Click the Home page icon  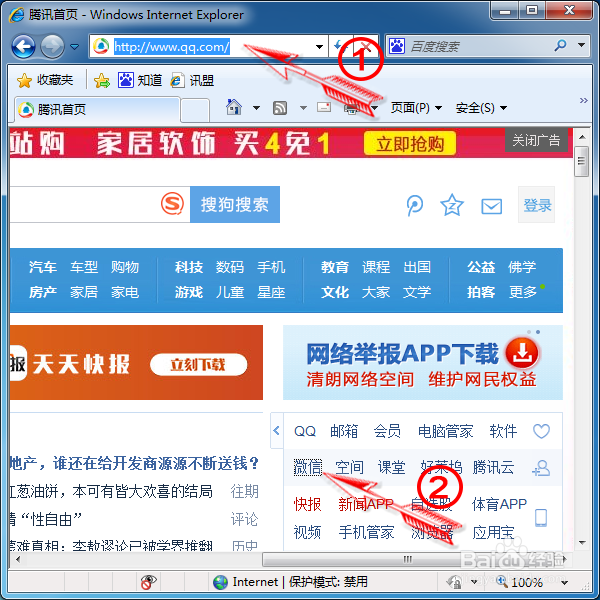click(x=234, y=107)
